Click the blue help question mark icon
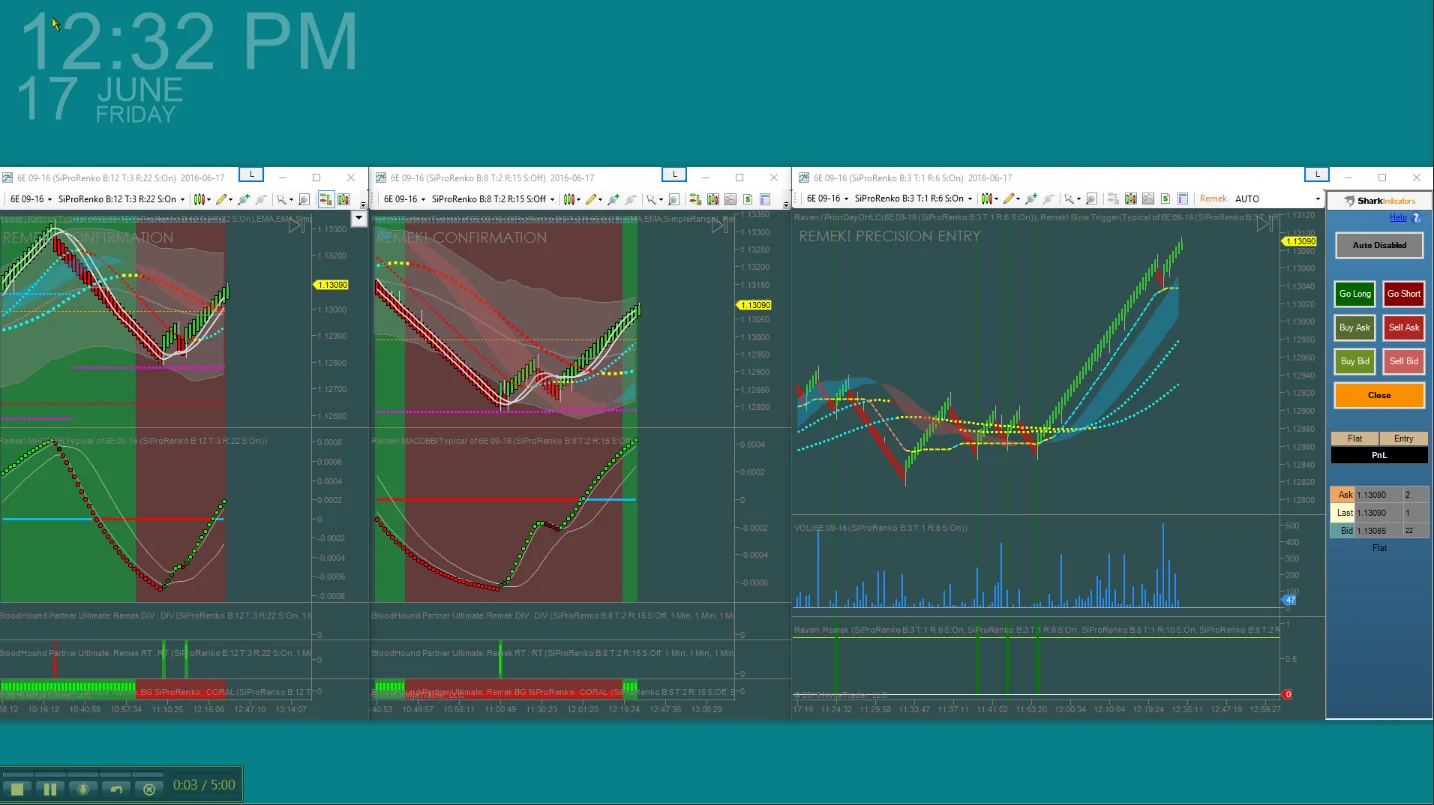1434x805 pixels. coord(1416,217)
